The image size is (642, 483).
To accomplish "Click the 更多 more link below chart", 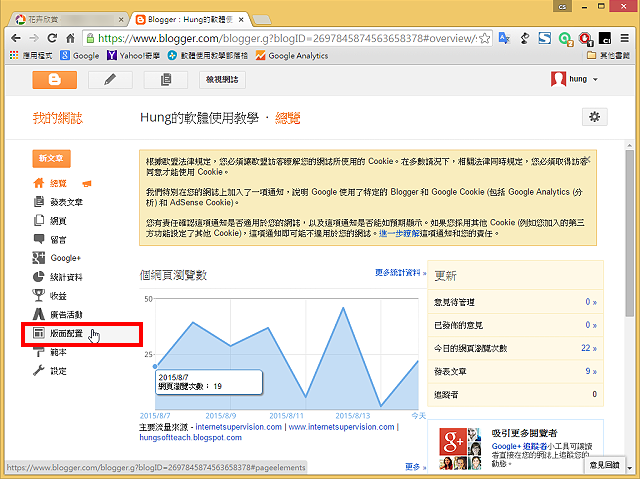I will 415,467.
